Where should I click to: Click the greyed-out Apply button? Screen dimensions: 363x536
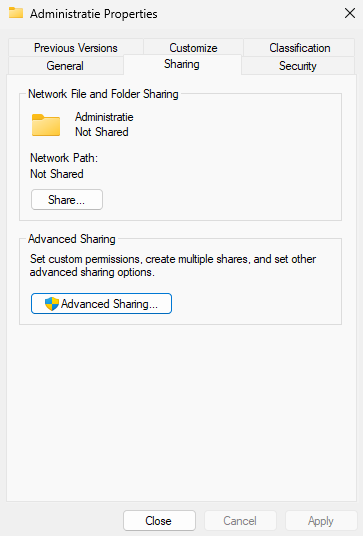321,521
